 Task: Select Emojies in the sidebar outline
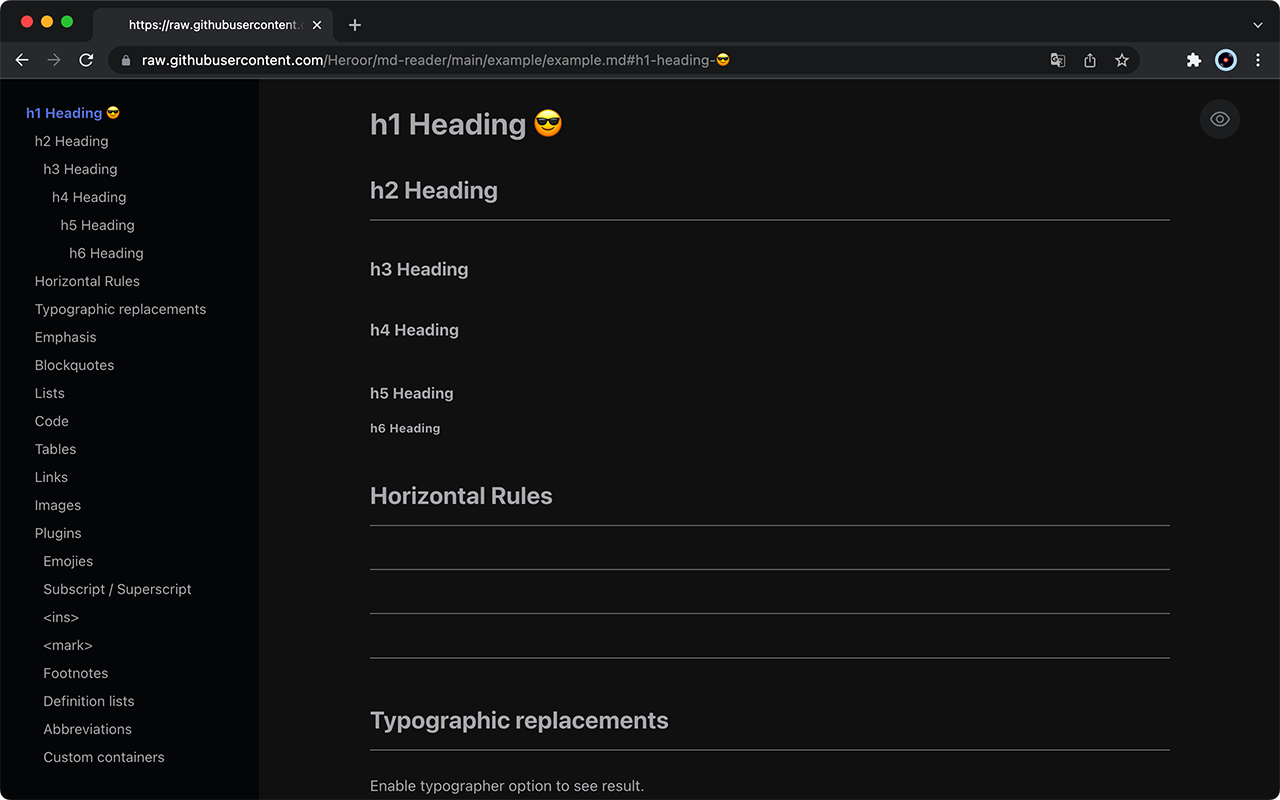pyautogui.click(x=68, y=561)
